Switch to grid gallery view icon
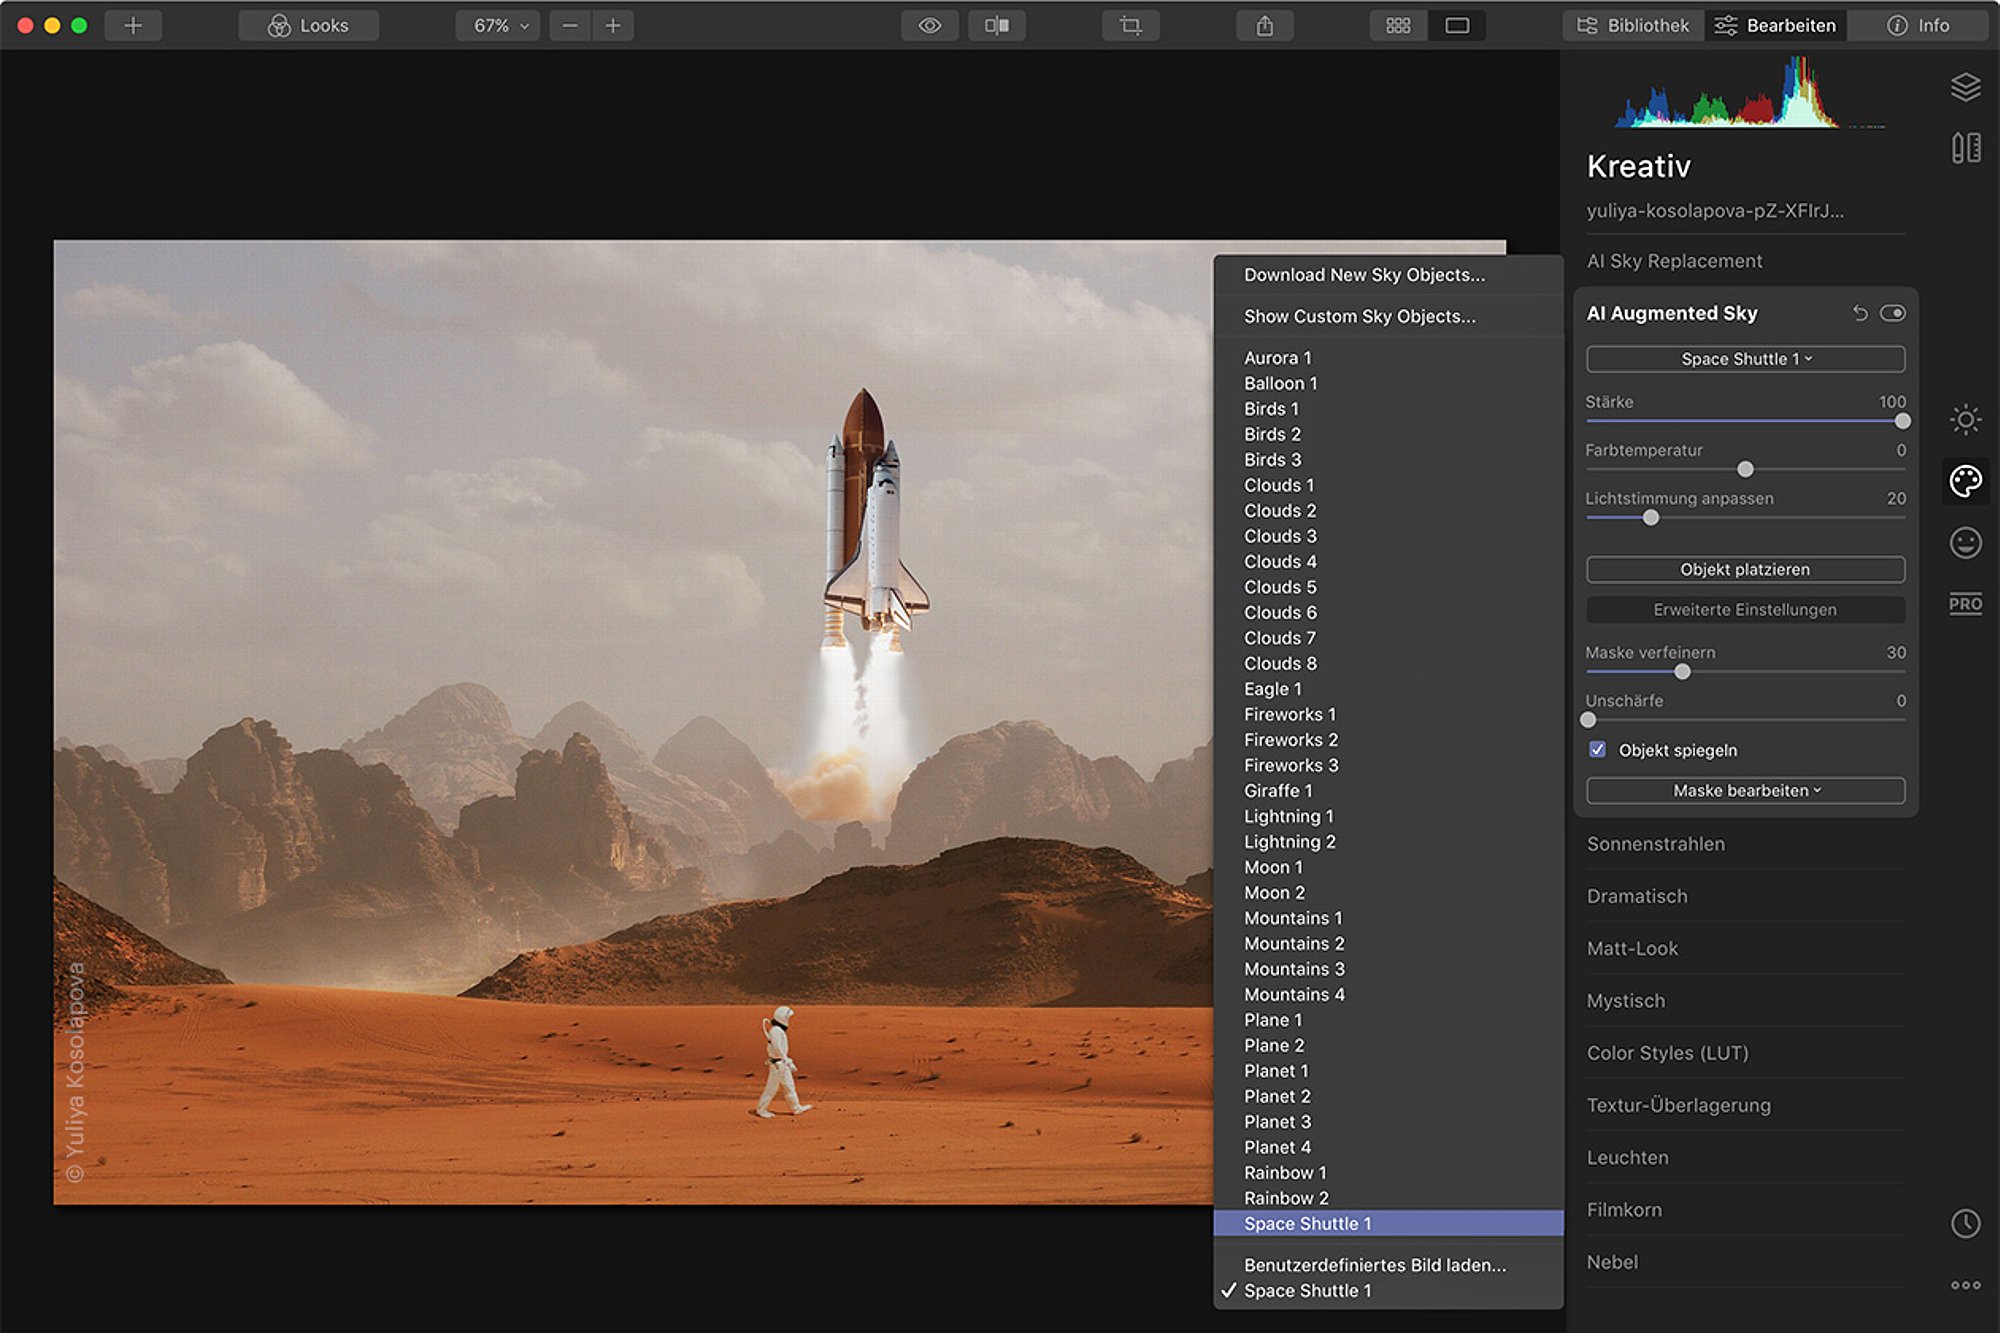This screenshot has height=1333, width=2000. coord(1399,25)
